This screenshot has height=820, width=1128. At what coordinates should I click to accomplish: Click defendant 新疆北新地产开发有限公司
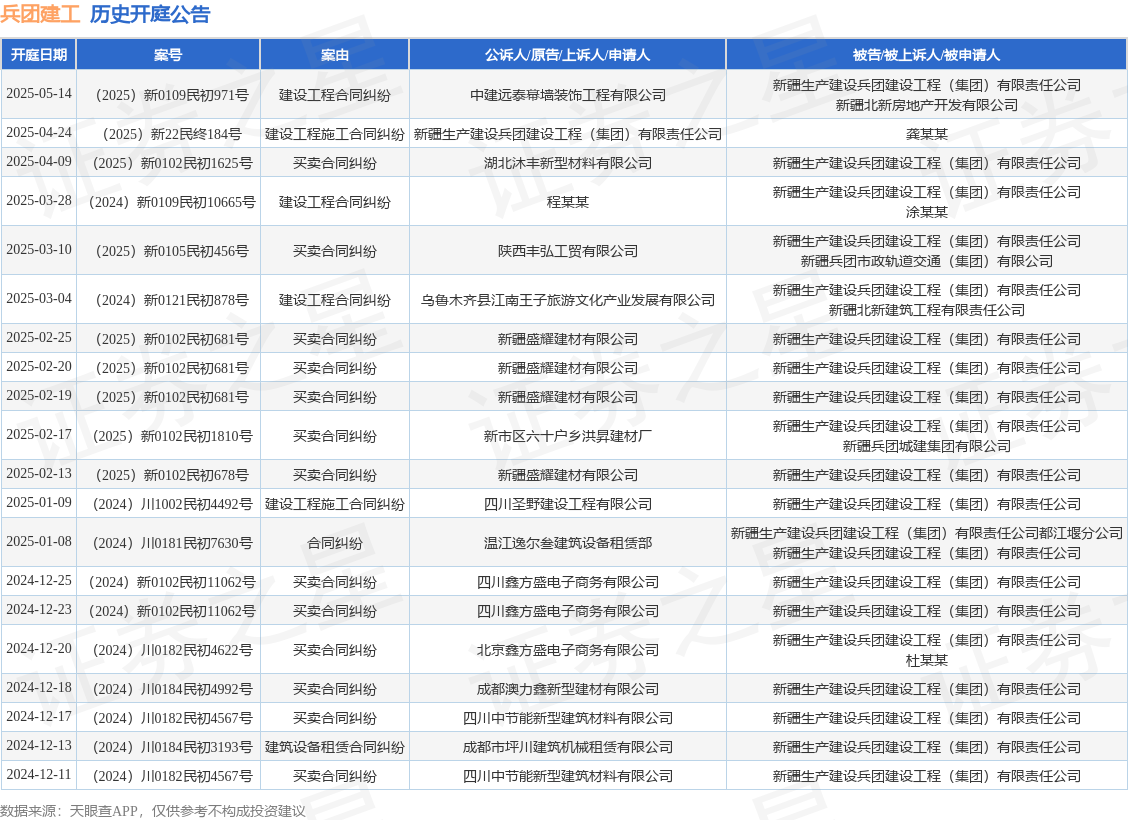[926, 104]
